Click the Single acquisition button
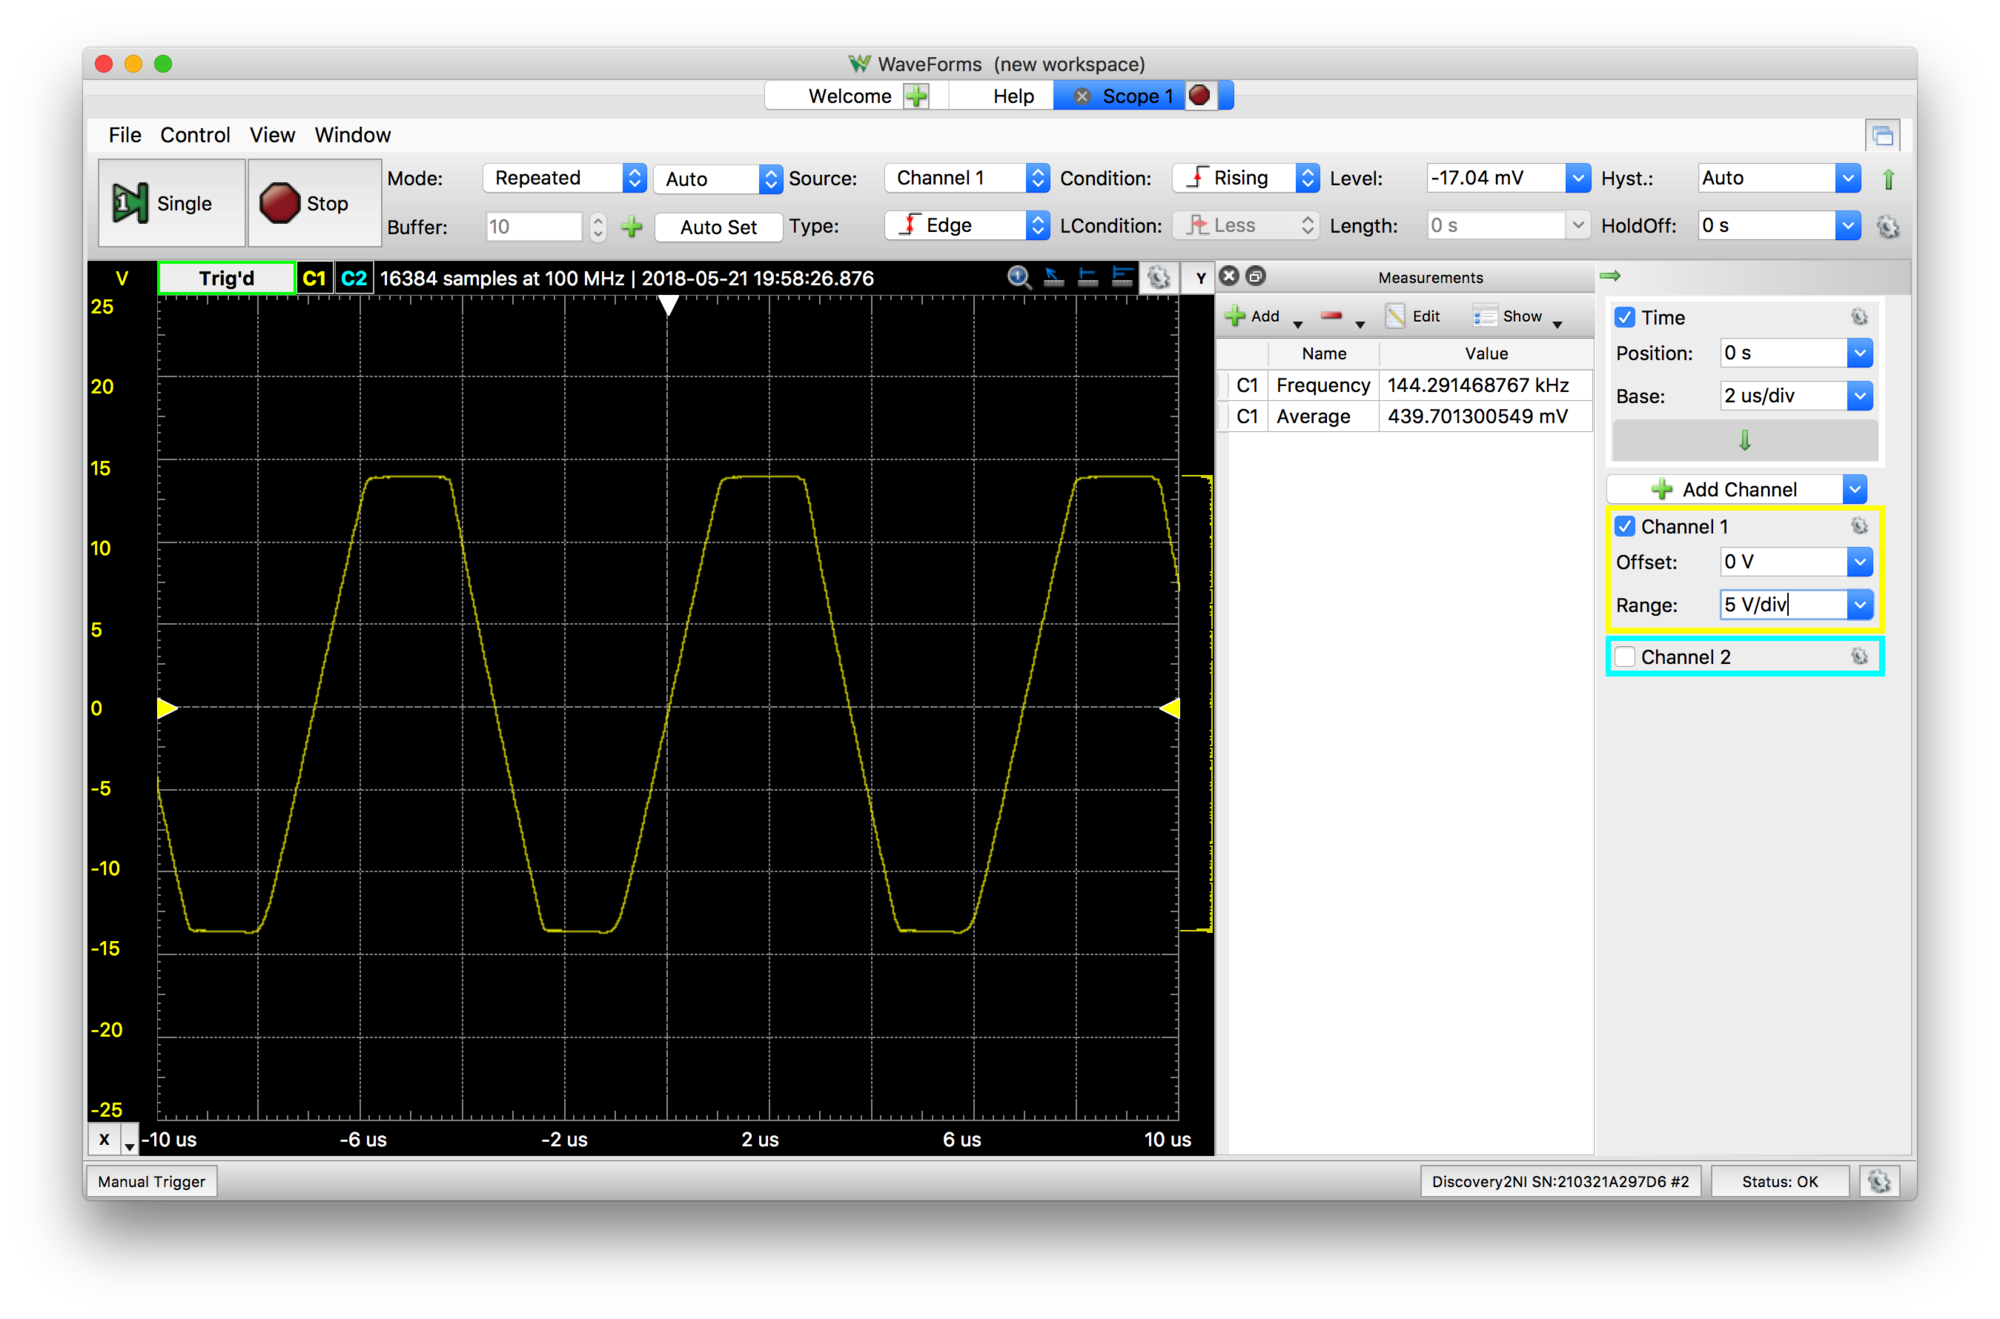The height and width of the screenshot is (1319, 2000). (x=172, y=203)
